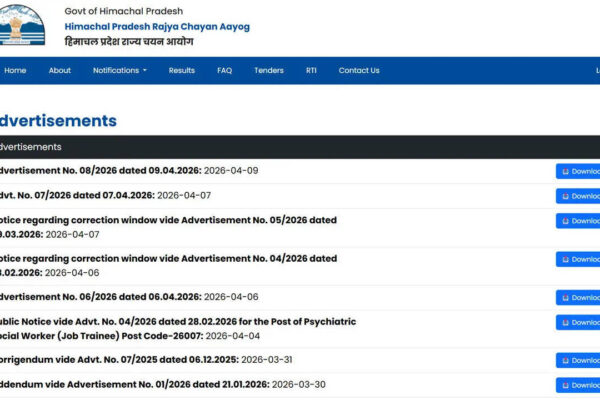
Task: Open the Contact Us page
Action: click(x=359, y=70)
